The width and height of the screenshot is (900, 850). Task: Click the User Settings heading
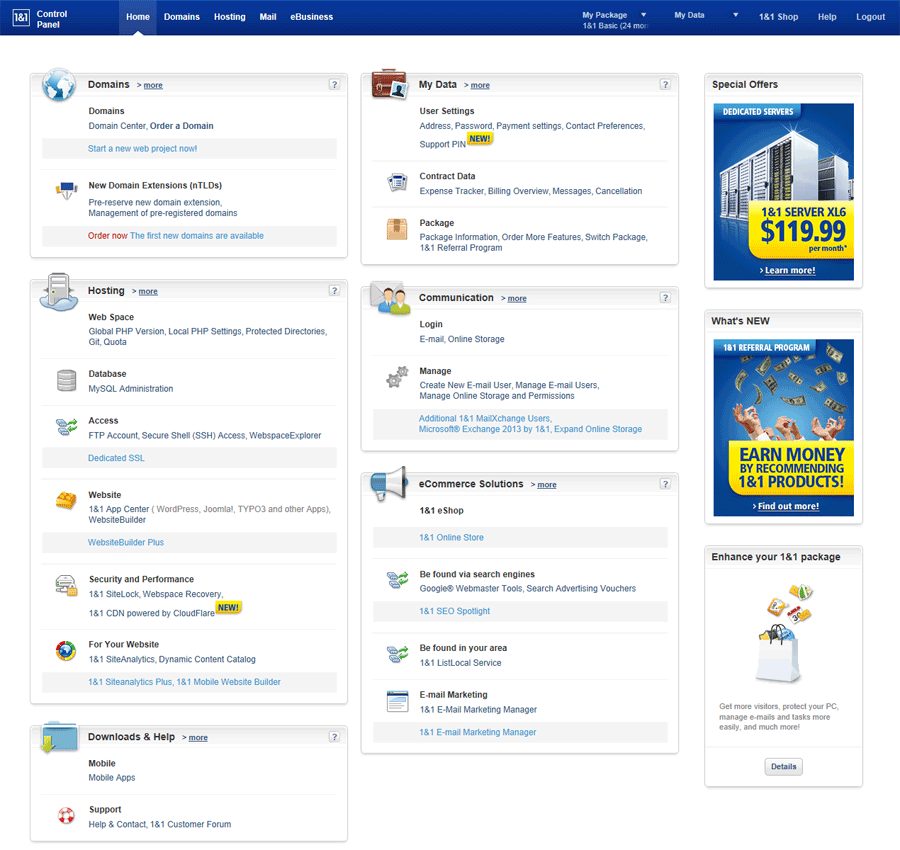pyautogui.click(x=447, y=111)
